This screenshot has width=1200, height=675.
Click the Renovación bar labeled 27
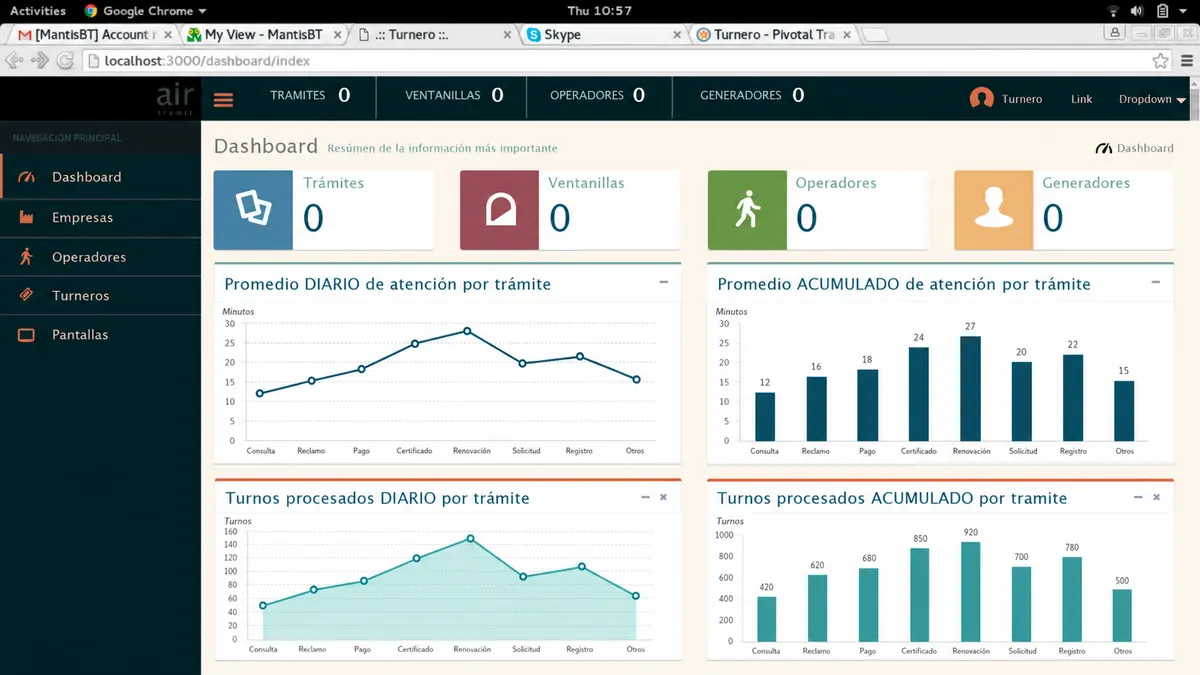970,388
